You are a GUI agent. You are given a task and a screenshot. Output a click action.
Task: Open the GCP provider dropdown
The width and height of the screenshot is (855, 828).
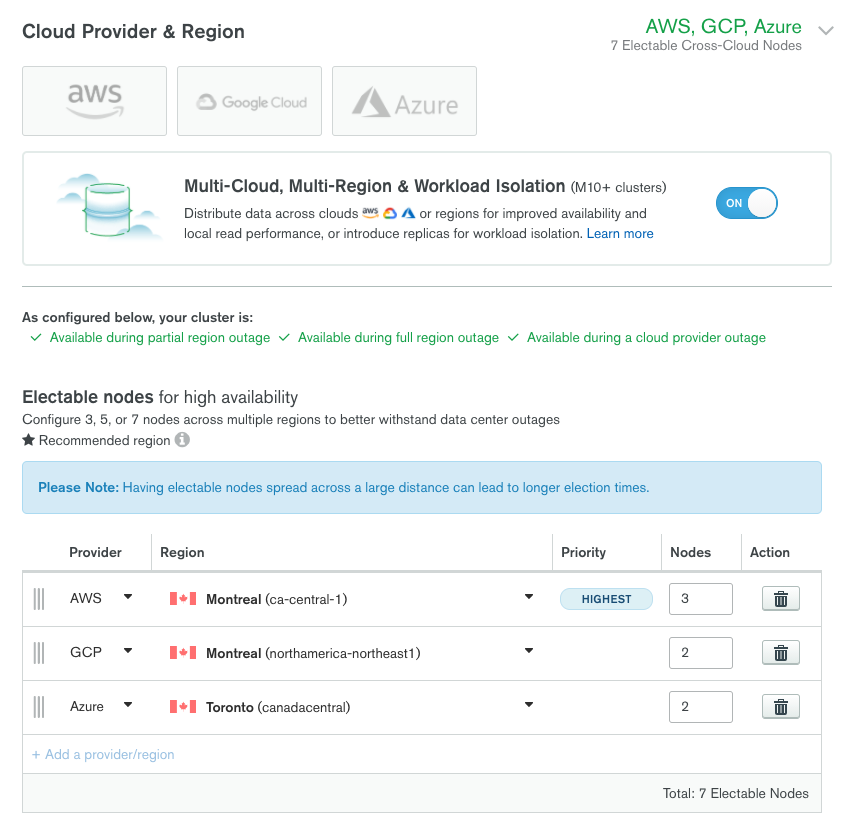(128, 652)
